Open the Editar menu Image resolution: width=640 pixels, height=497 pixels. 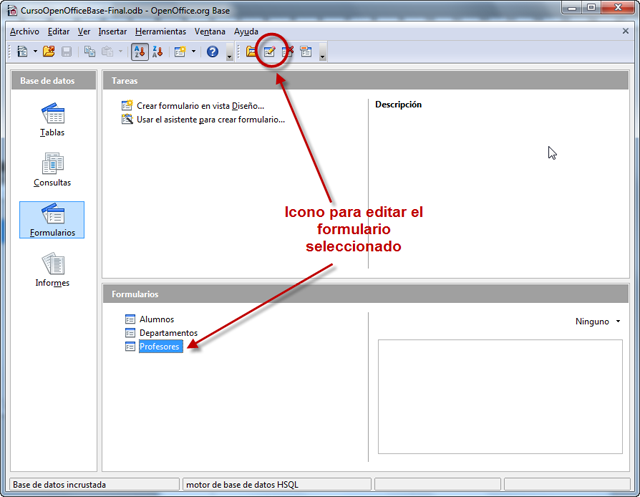click(58, 31)
